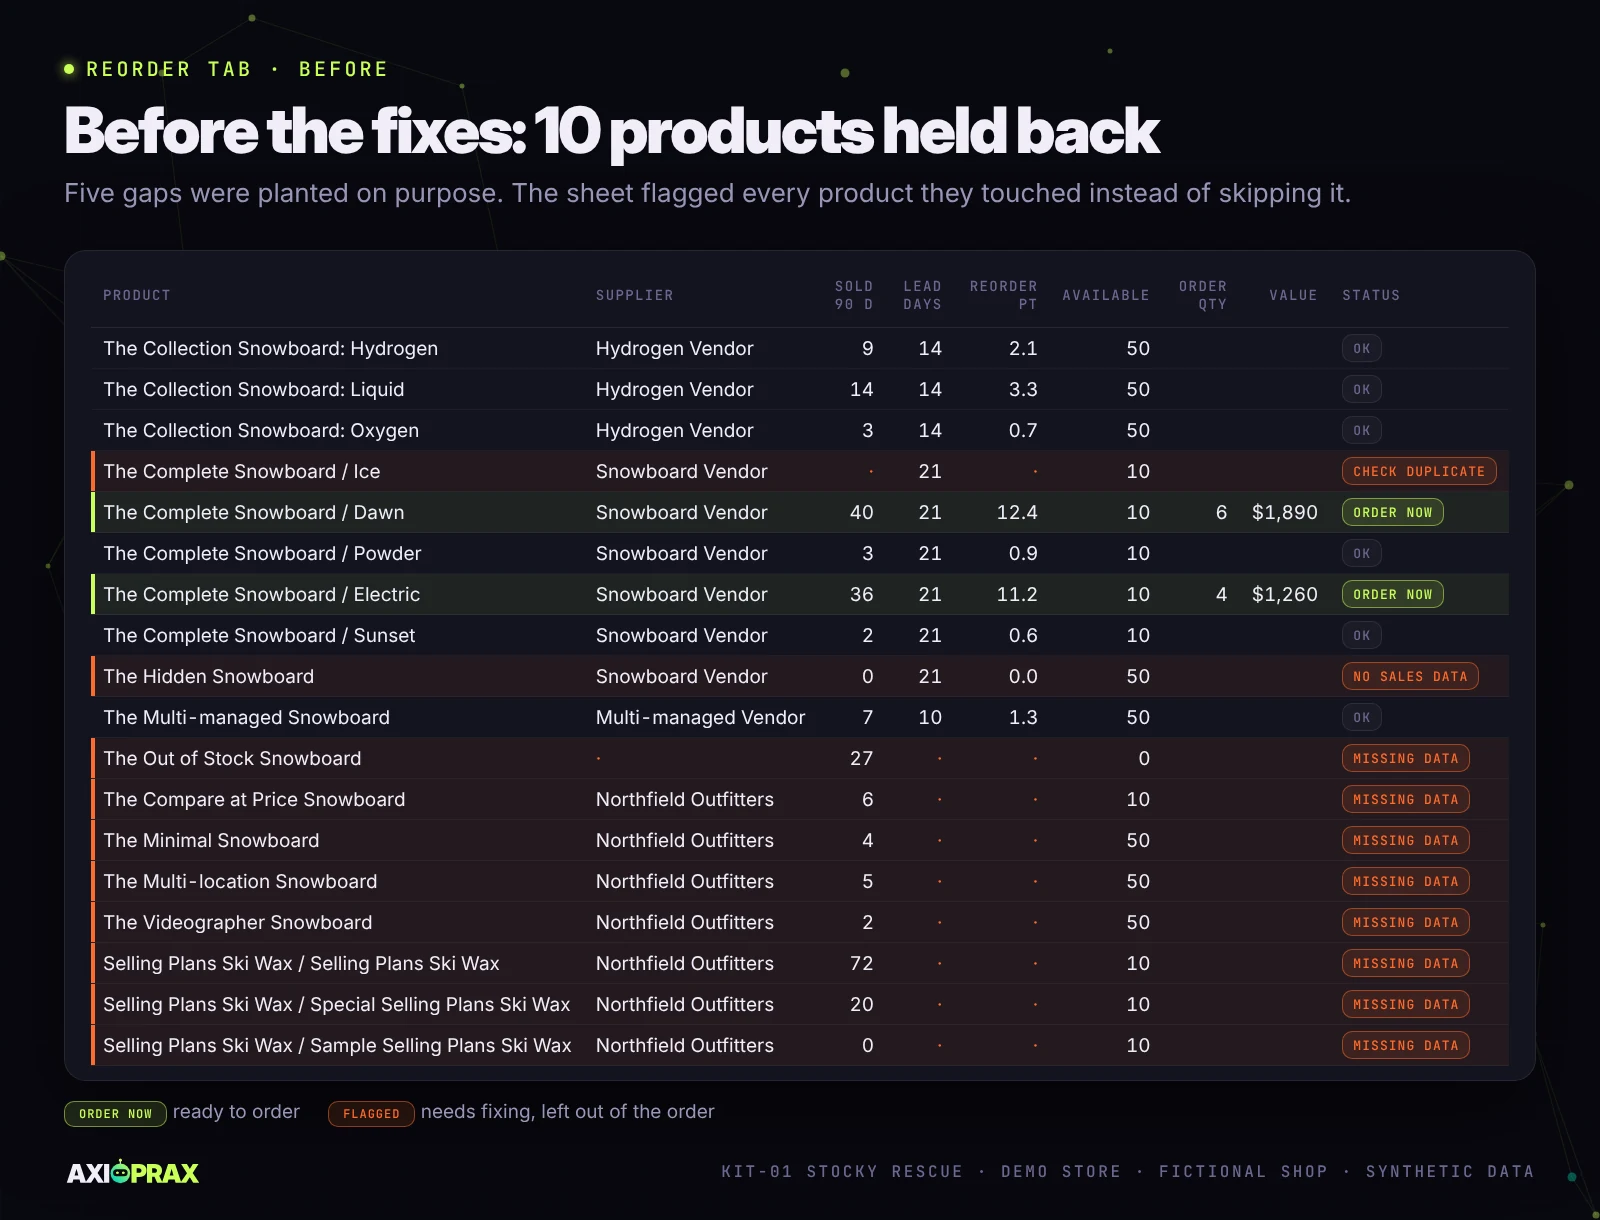Click Northfield Outfitters in Videographer Snowboard row
The height and width of the screenshot is (1220, 1600).
[685, 922]
